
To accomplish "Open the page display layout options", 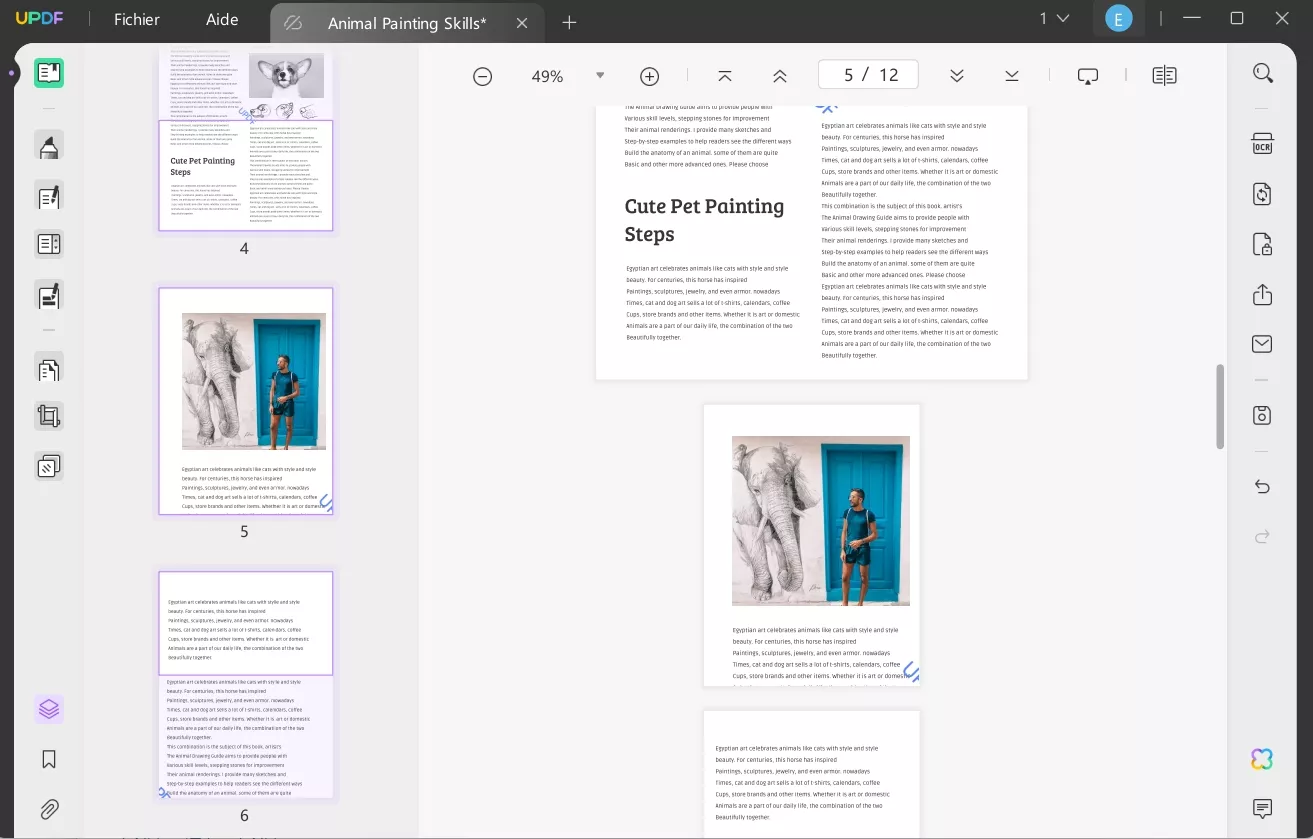I will pyautogui.click(x=1164, y=76).
